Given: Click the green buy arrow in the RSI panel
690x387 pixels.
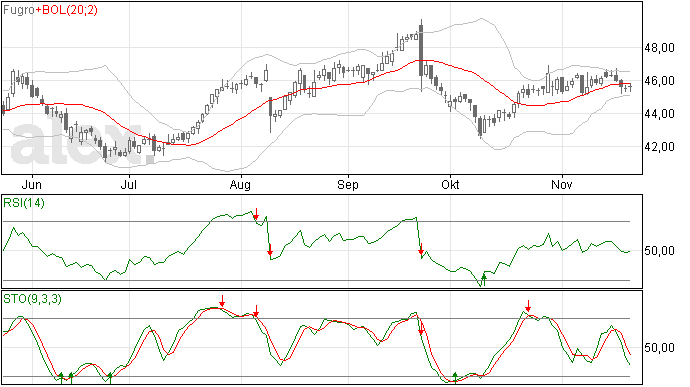Looking at the screenshot, I should pyautogui.click(x=484, y=280).
